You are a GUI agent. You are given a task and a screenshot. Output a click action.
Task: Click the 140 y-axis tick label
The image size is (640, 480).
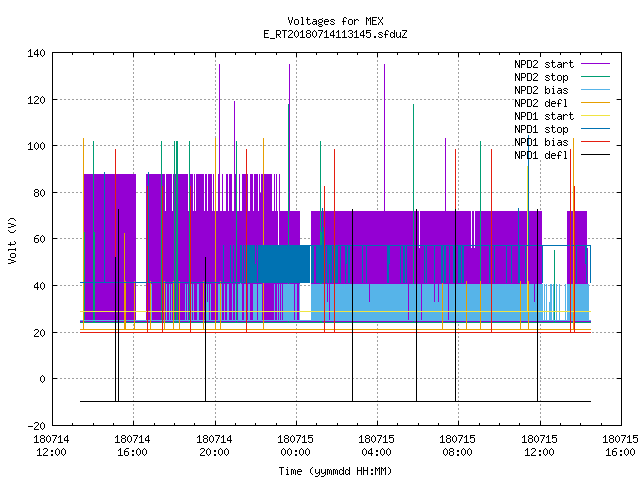pyautogui.click(x=36, y=53)
